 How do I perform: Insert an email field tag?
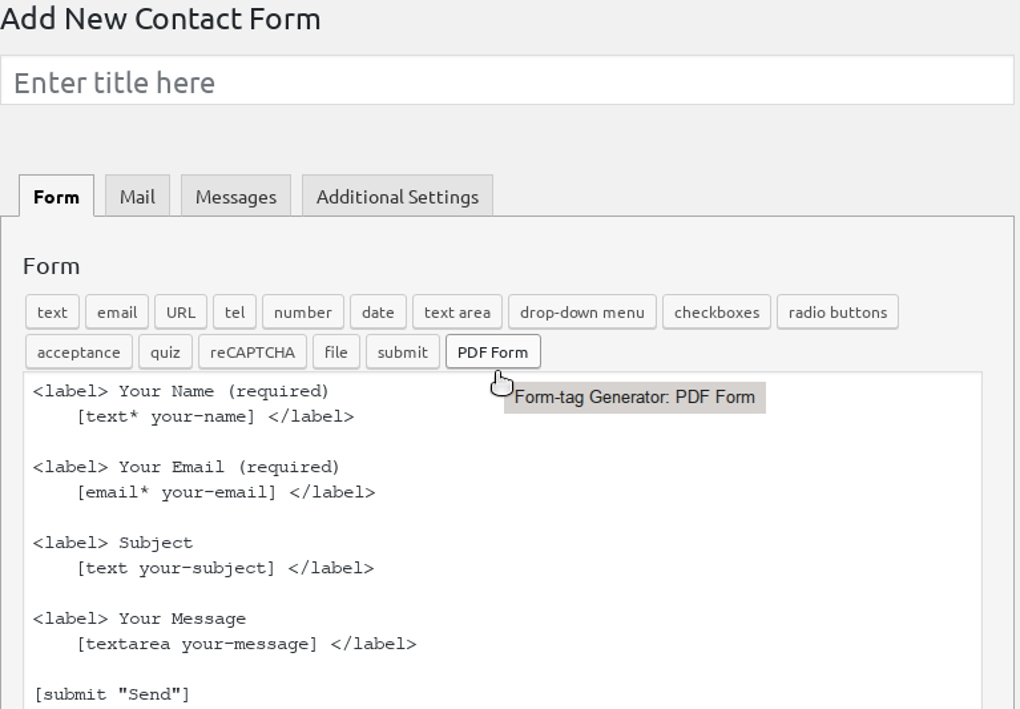coord(116,311)
